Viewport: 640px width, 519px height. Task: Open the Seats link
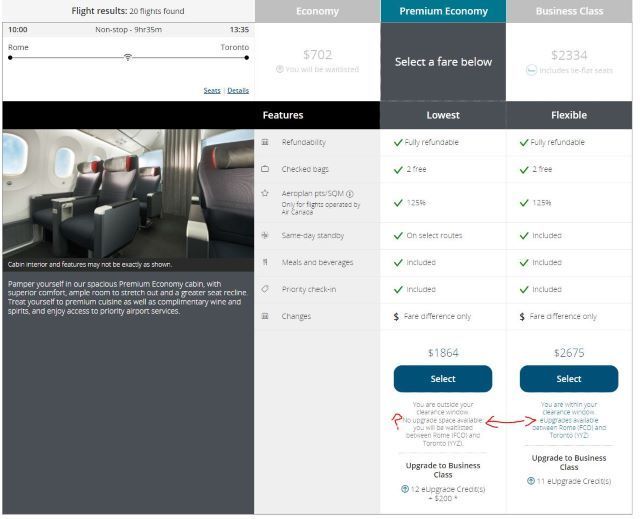tap(212, 91)
